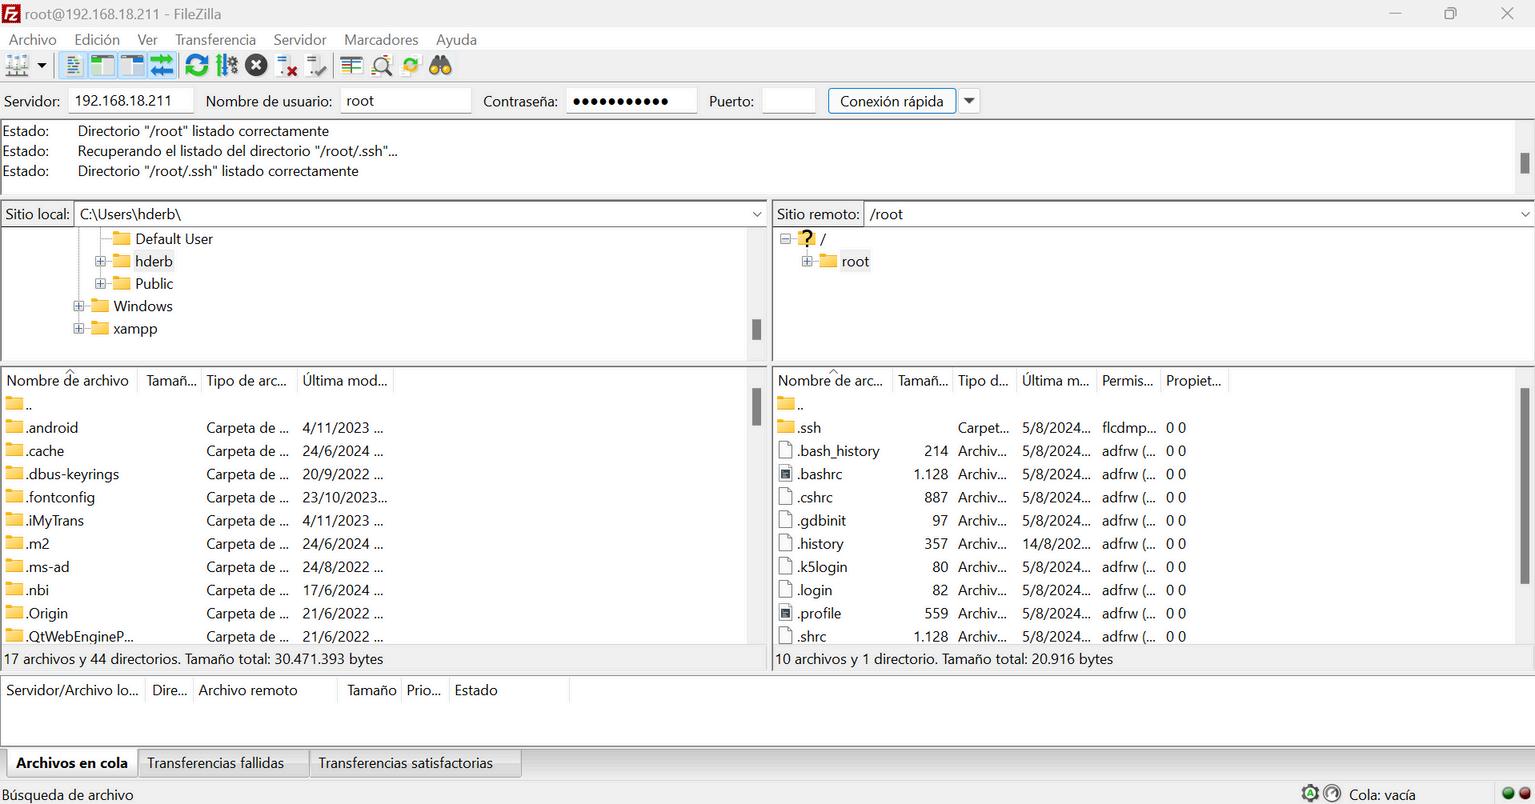Click the Puerto input field
The image size is (1535, 804).
pos(789,101)
